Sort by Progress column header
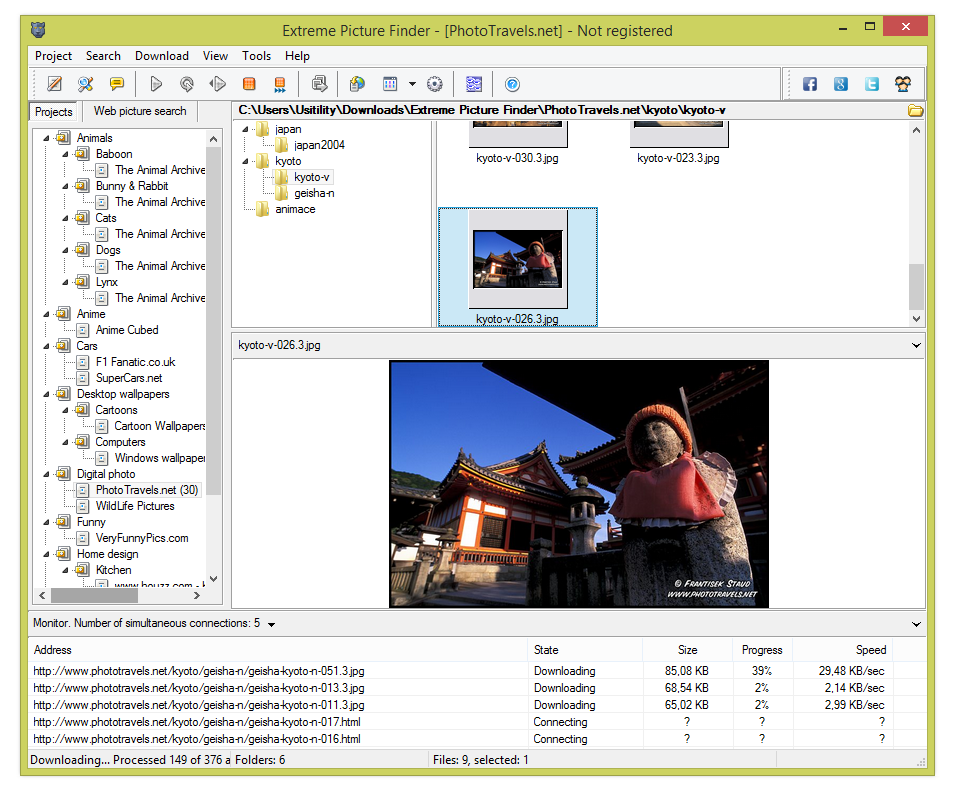Image resolution: width=955 pixels, height=796 pixels. pos(762,650)
